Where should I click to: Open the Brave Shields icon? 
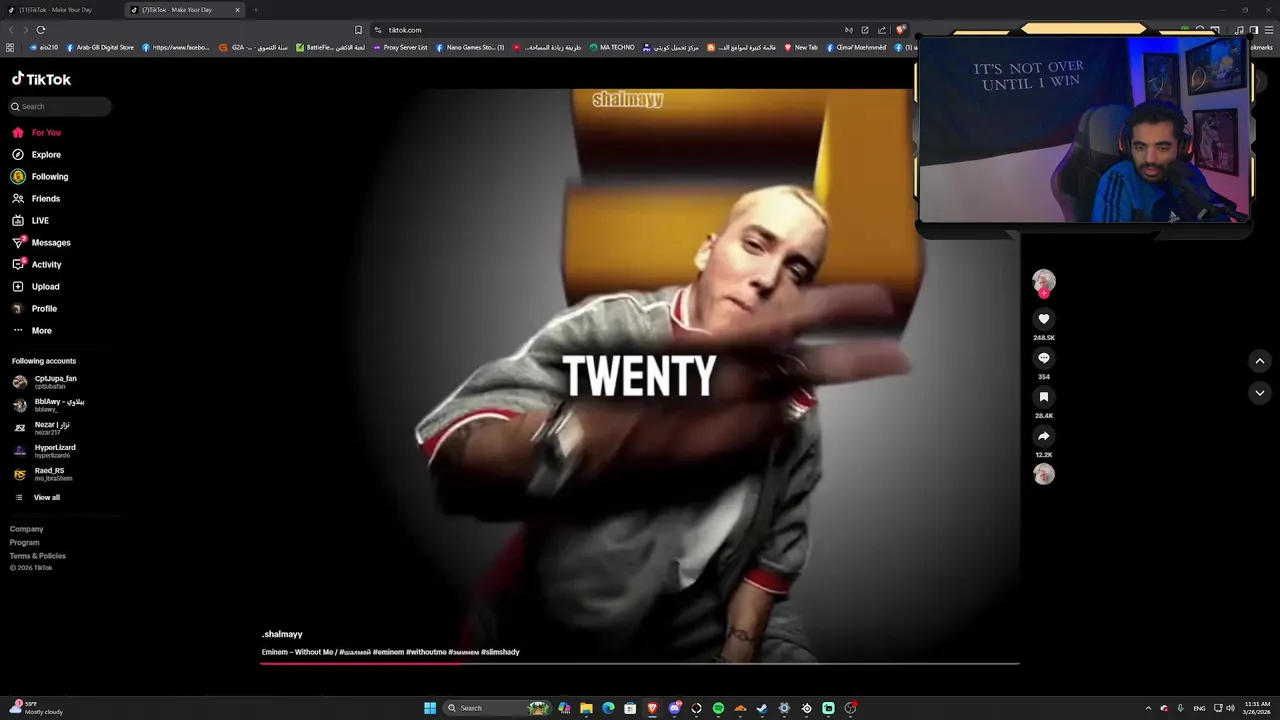900,30
